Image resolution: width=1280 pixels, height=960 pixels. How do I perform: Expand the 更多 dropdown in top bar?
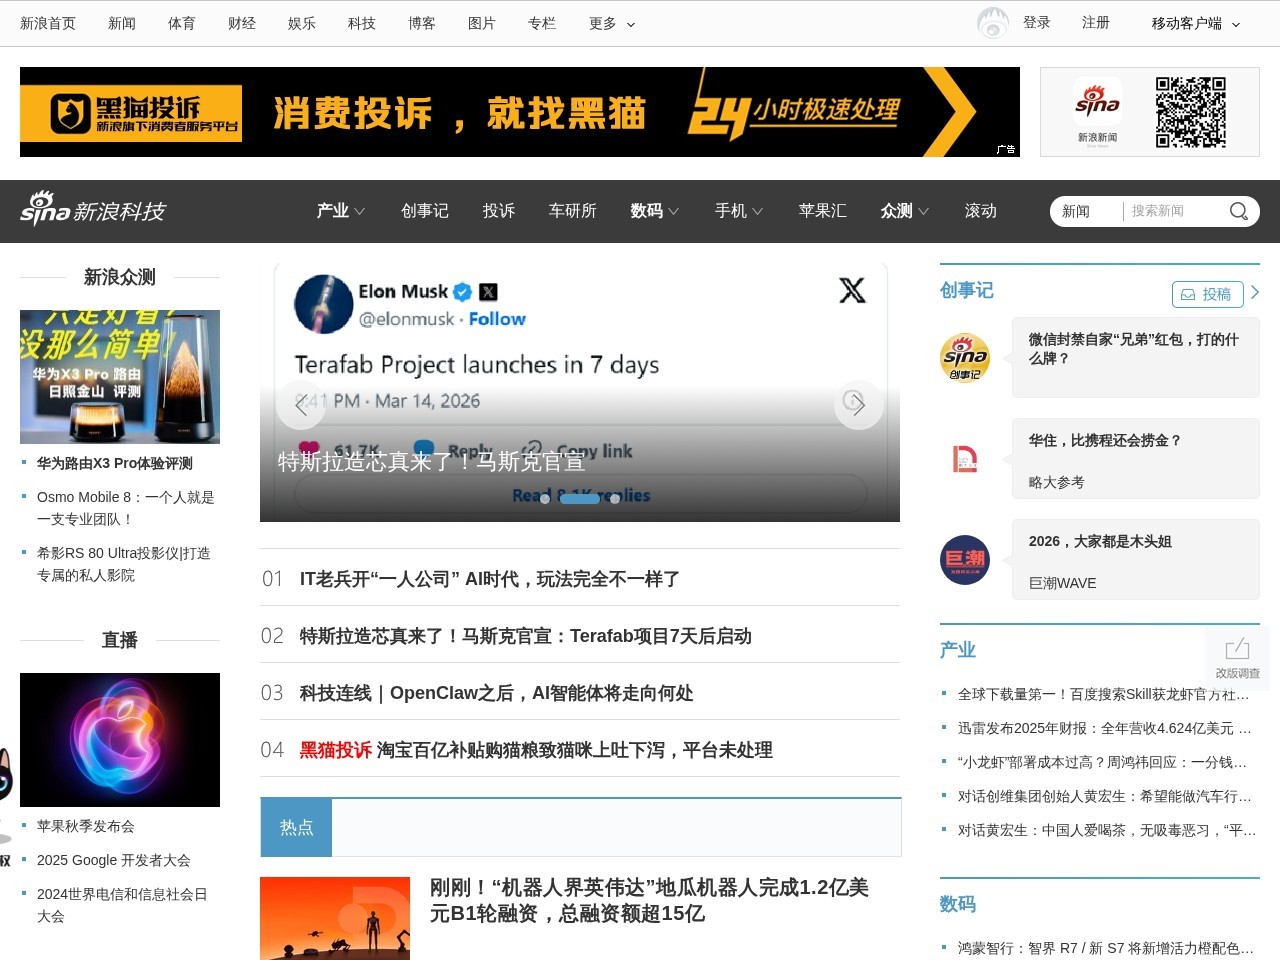pyautogui.click(x=612, y=23)
